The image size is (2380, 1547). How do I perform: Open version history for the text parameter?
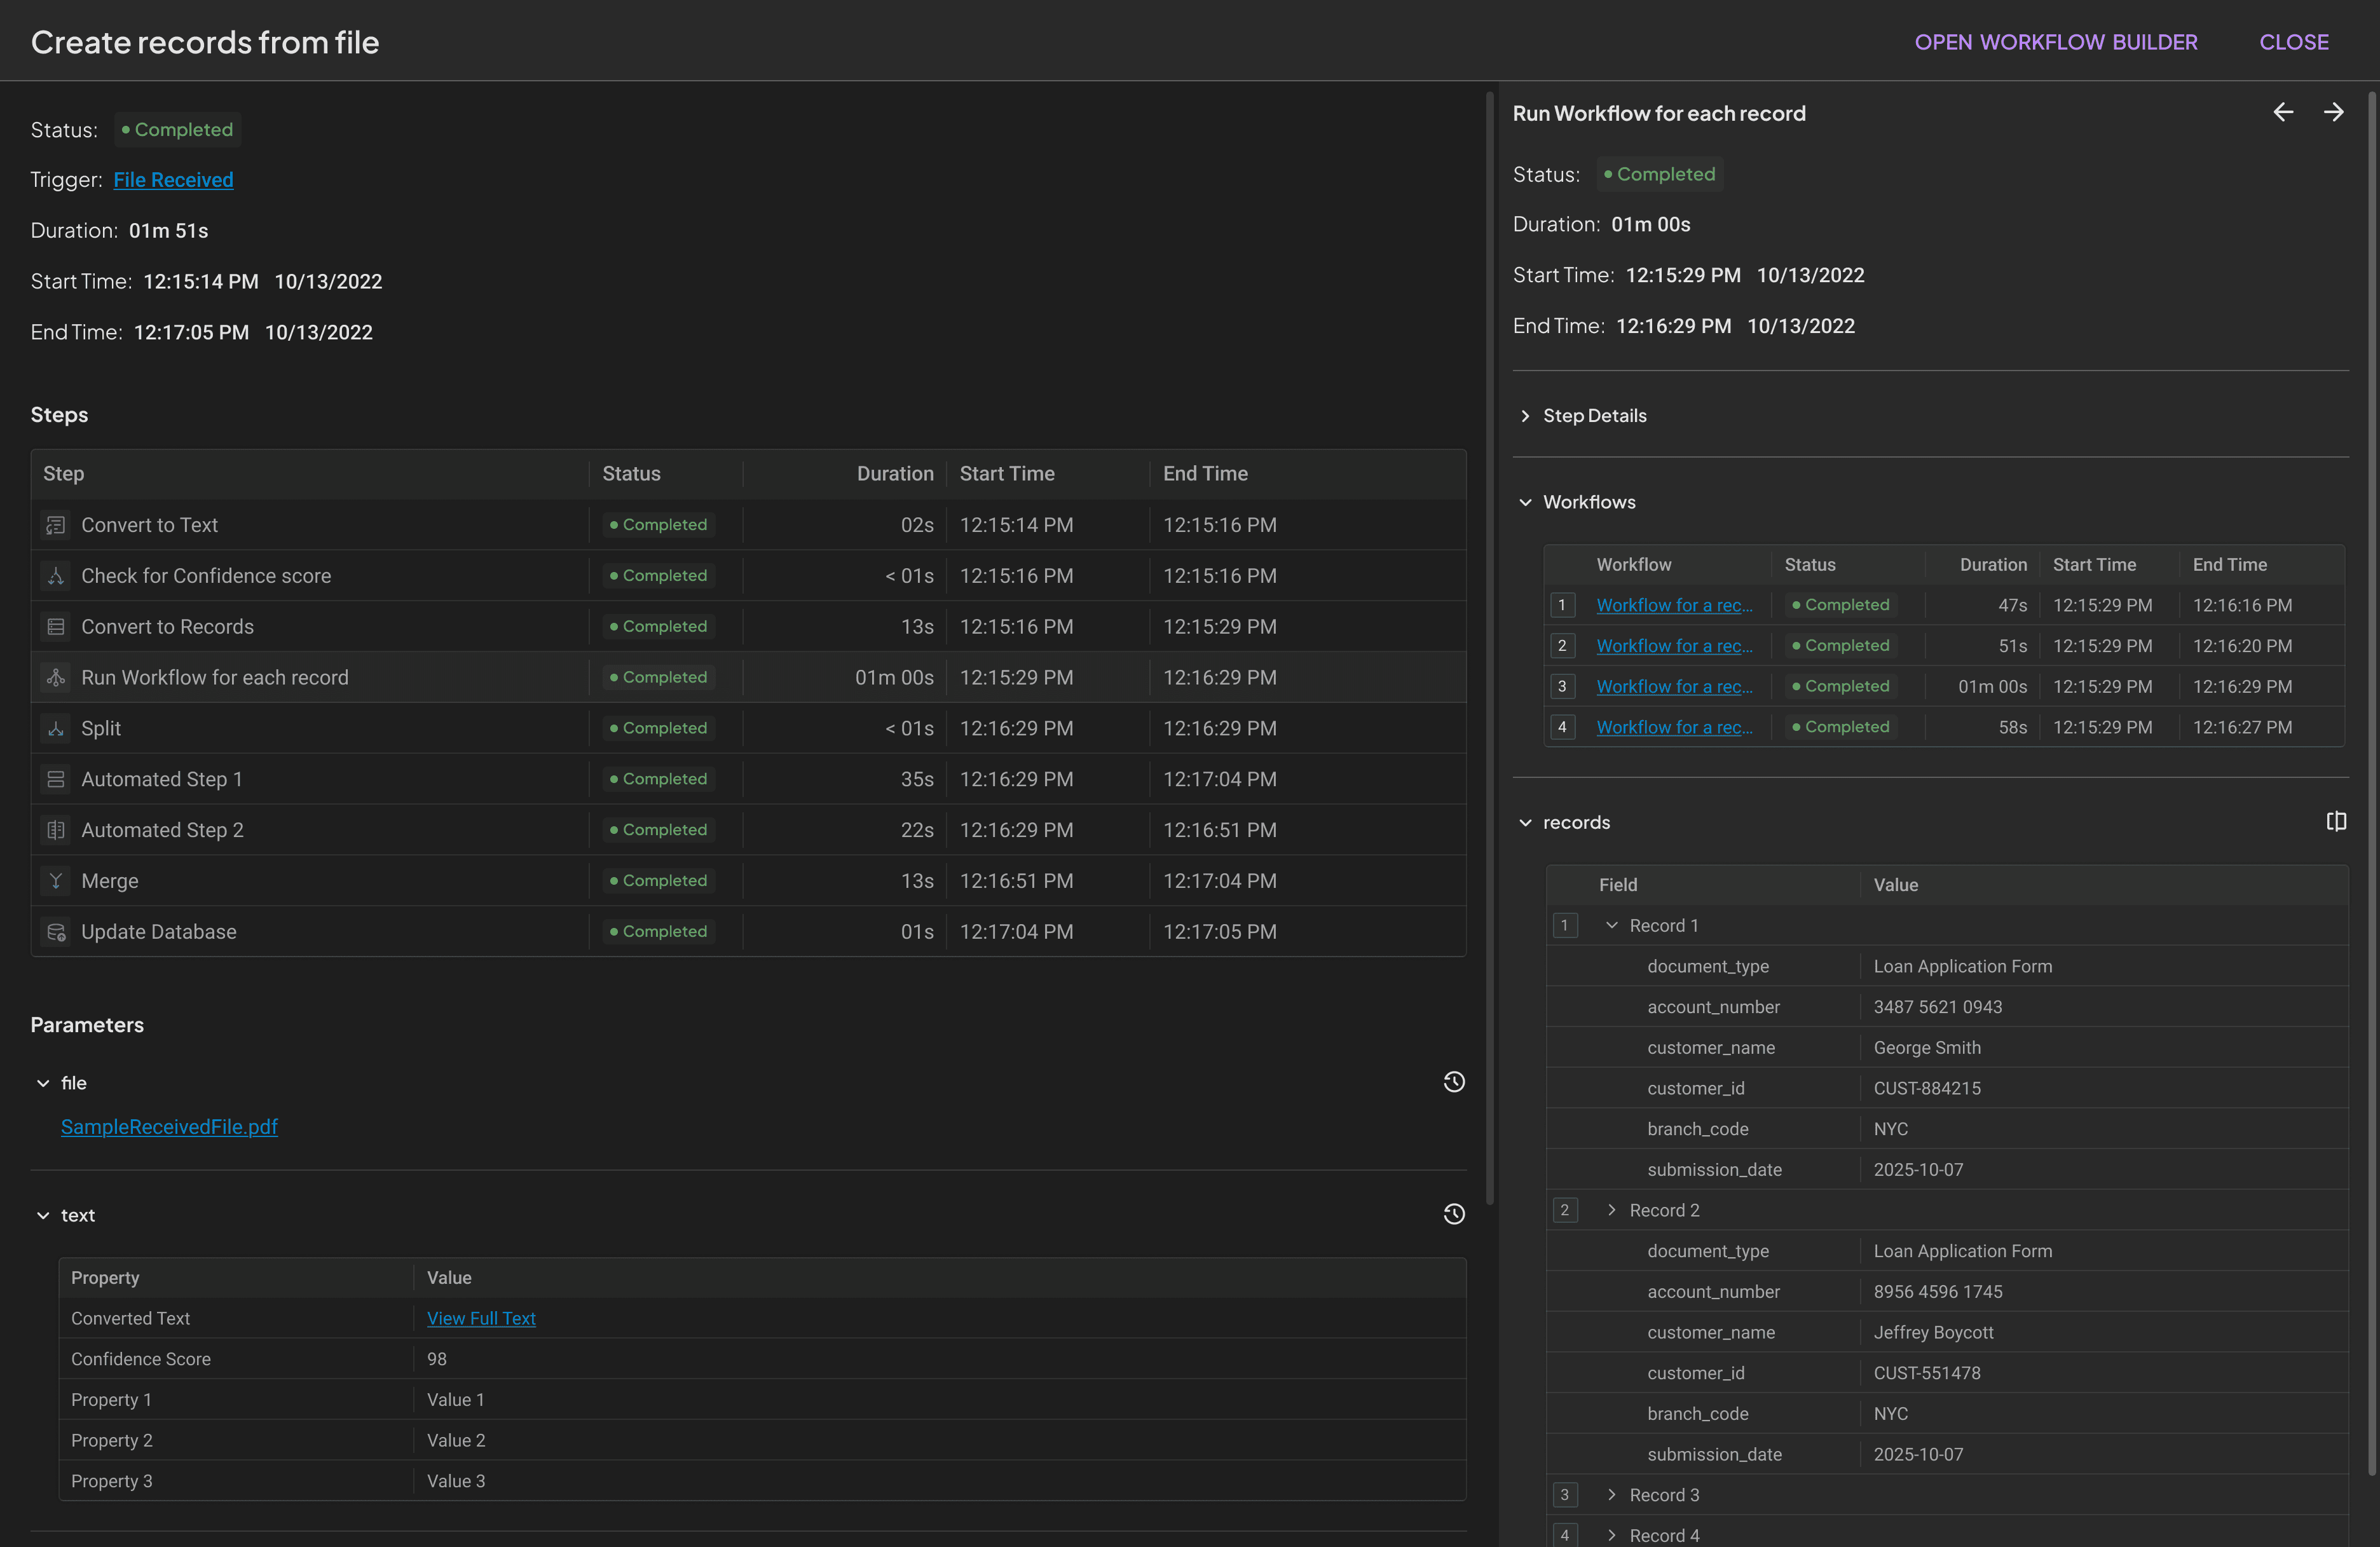[x=1453, y=1214]
